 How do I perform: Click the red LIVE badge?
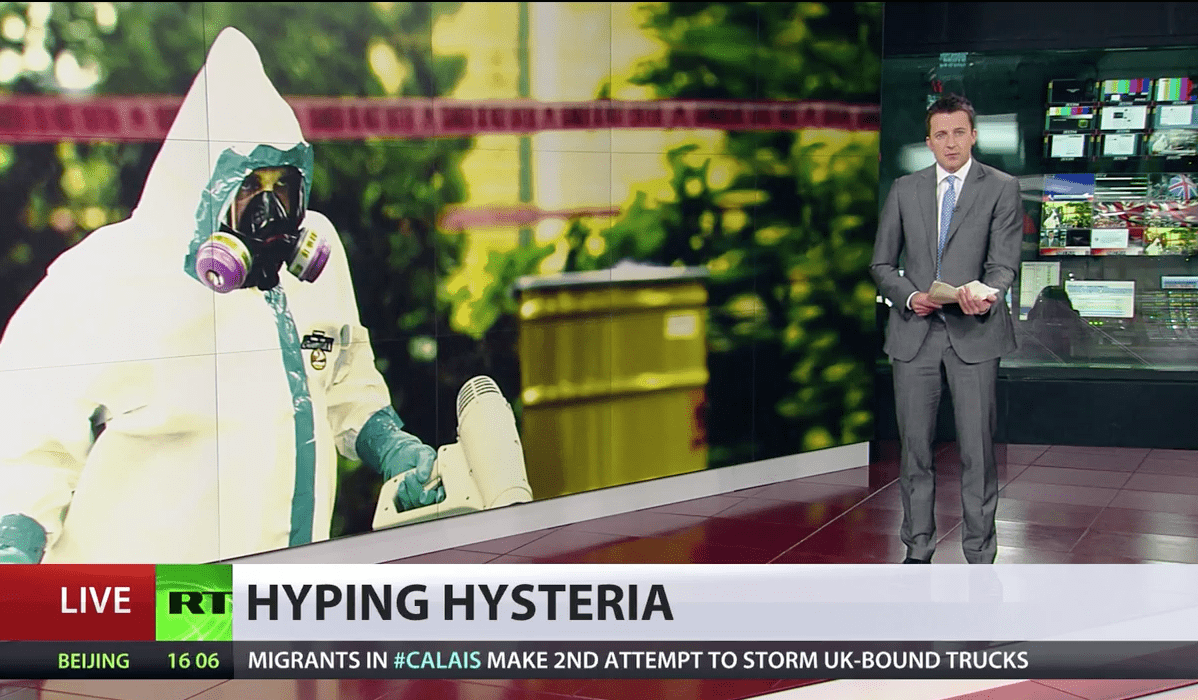coord(78,602)
